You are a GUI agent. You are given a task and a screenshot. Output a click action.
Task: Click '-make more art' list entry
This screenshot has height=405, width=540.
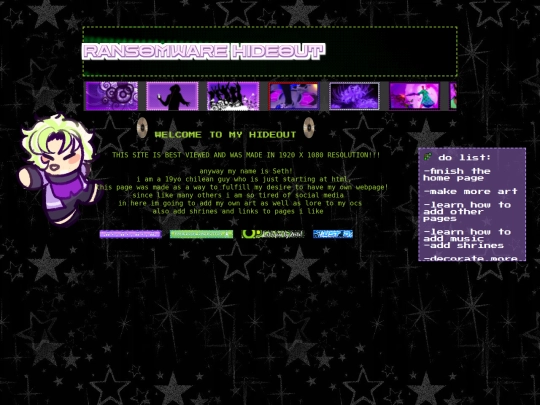(470, 191)
